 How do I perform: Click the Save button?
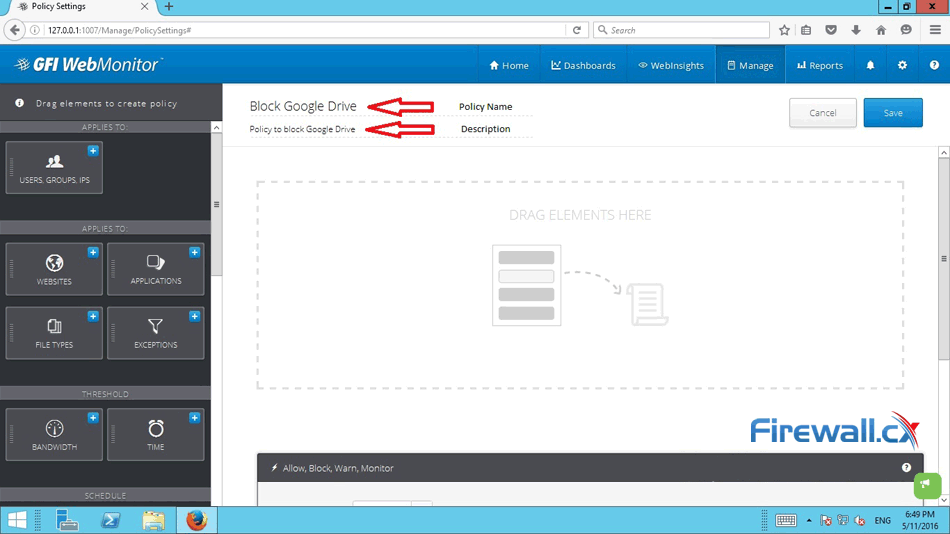(893, 113)
